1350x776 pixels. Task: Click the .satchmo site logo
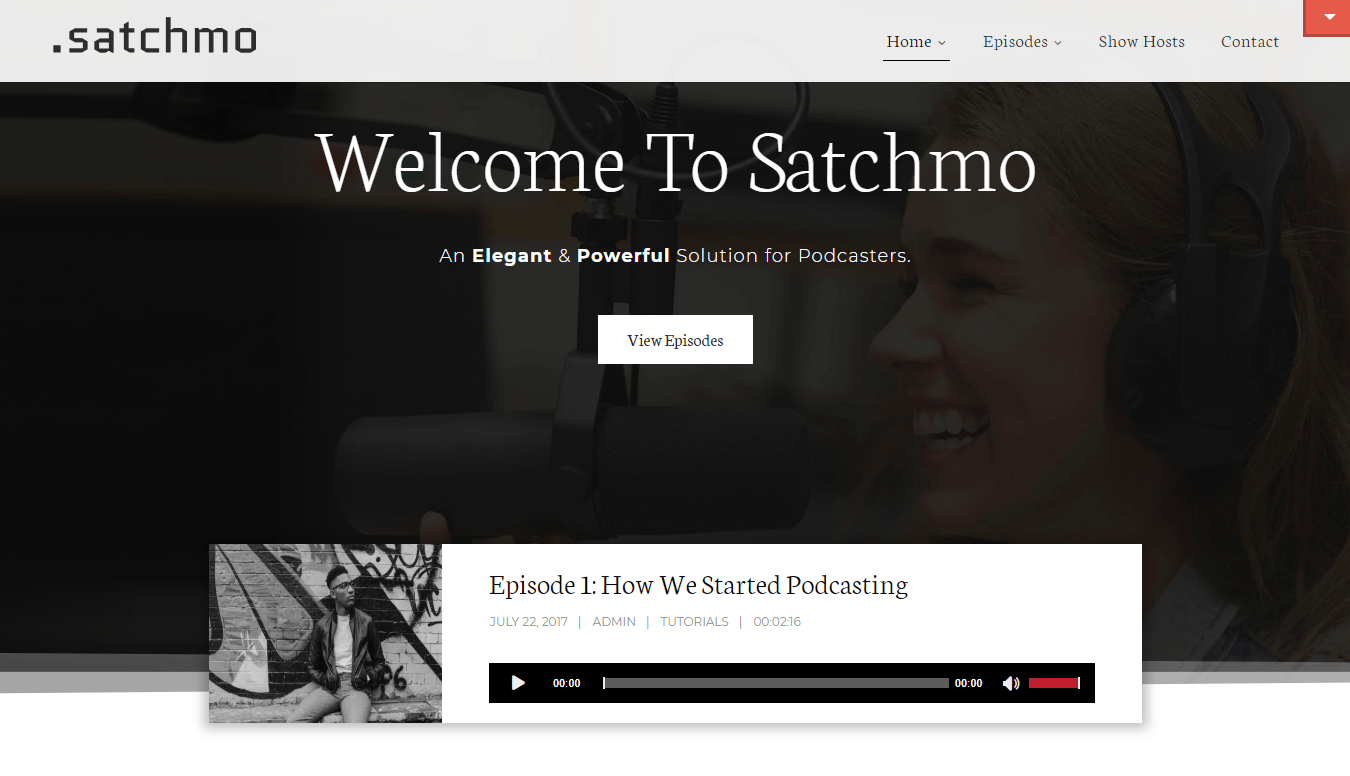[154, 38]
